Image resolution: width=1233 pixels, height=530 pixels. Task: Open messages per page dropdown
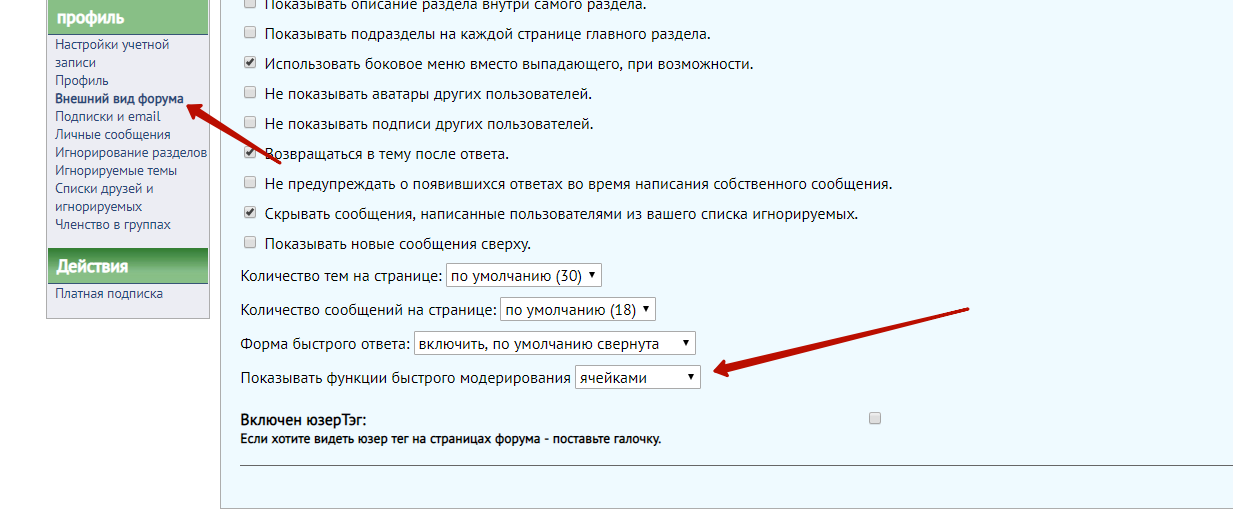[577, 310]
